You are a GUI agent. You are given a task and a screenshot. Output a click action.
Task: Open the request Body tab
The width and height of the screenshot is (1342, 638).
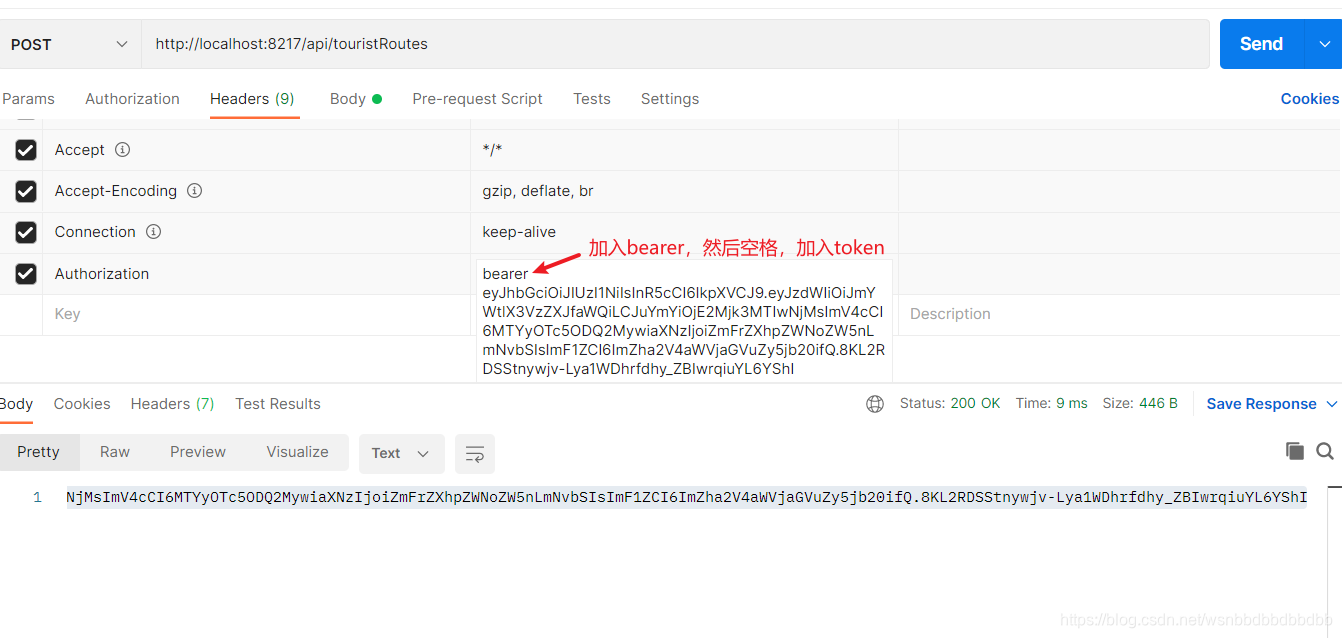point(356,99)
